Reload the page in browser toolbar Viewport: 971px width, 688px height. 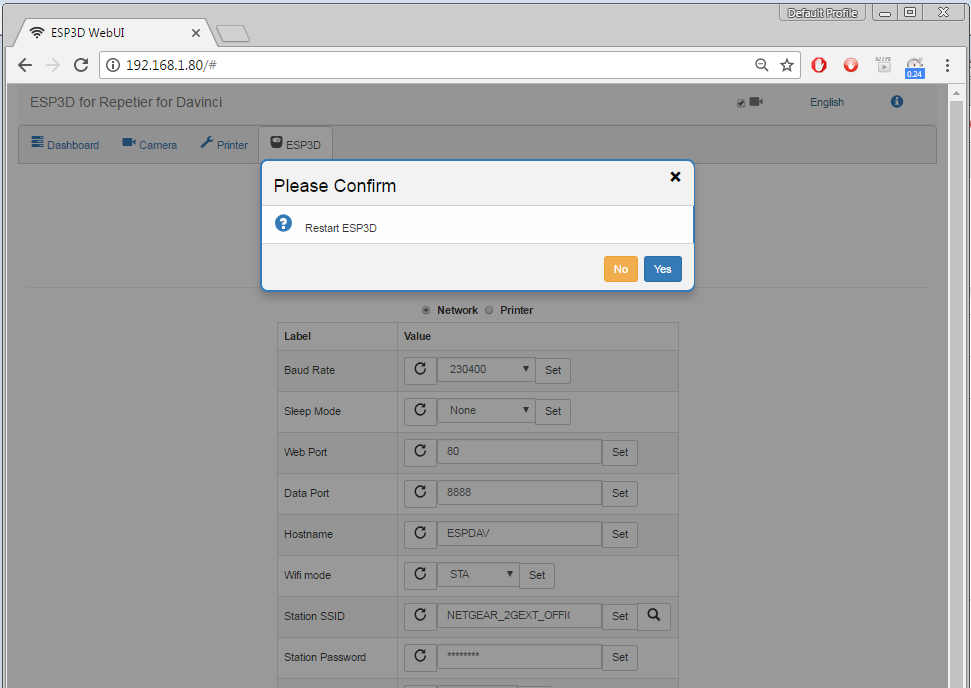[81, 65]
